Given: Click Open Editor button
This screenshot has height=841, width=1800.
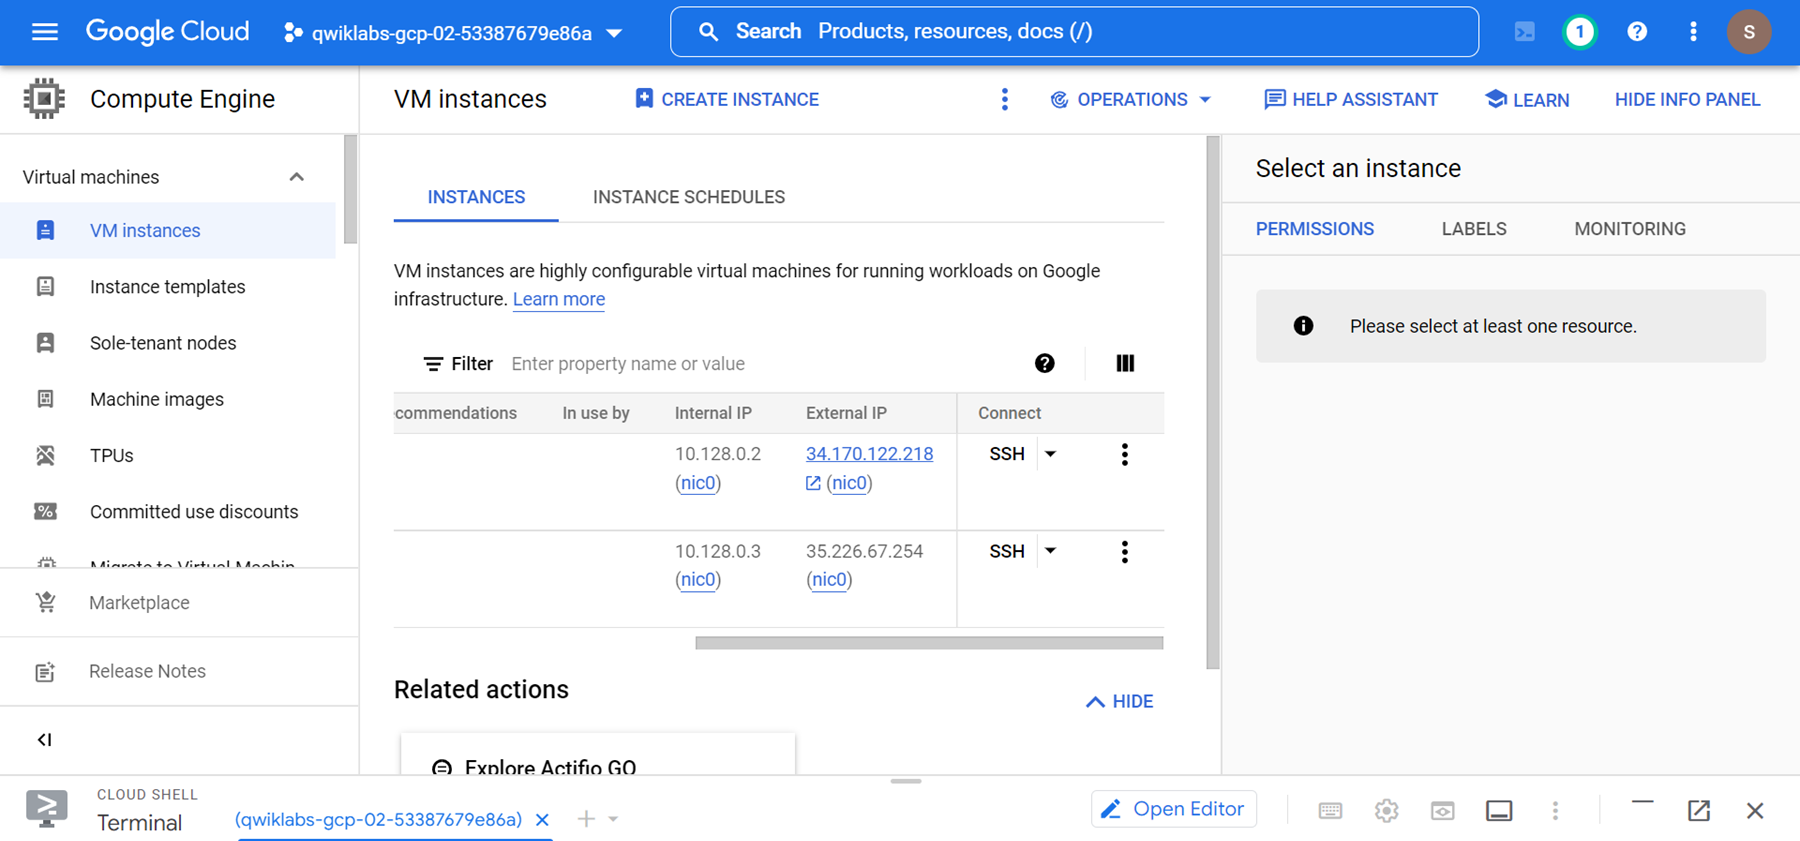Looking at the screenshot, I should coord(1174,809).
